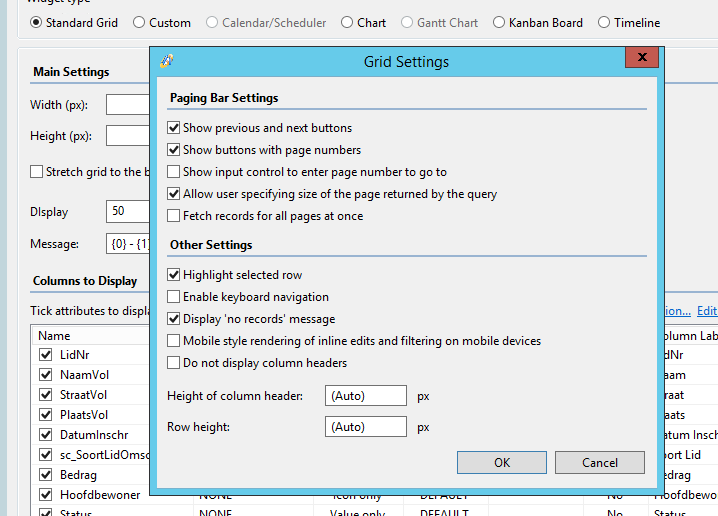Select the Gantt Chart widget type
The image size is (718, 516).
tap(407, 22)
